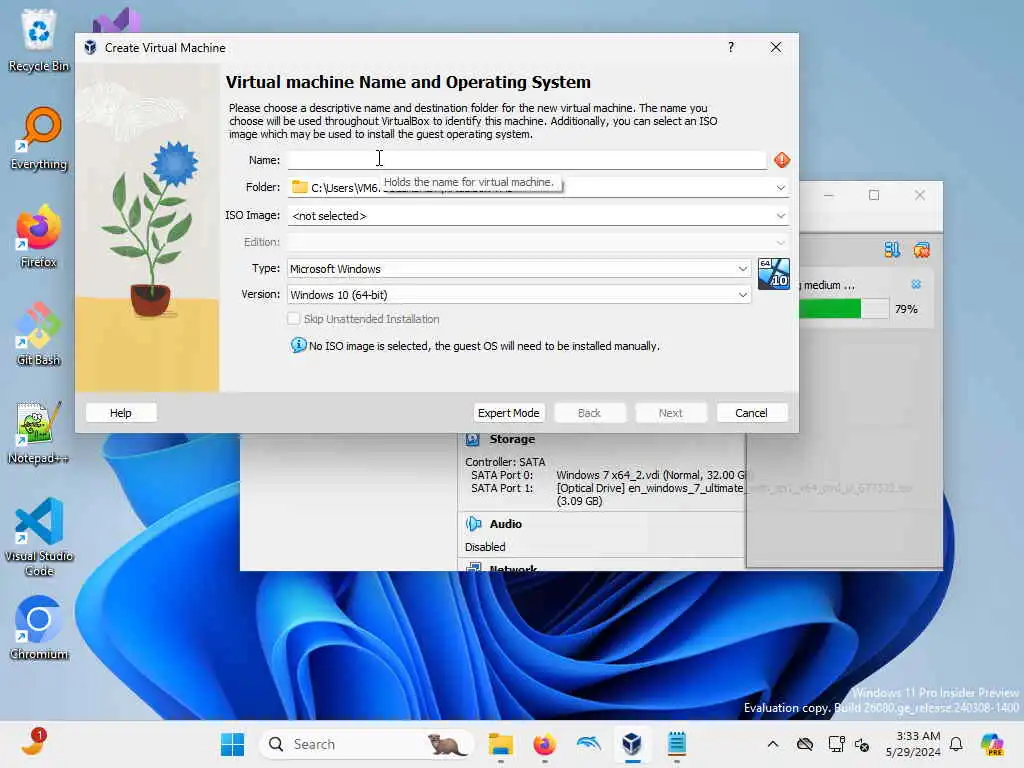Open the Notepad++ desktop shortcut
This screenshot has width=1024, height=768.
pos(39,432)
